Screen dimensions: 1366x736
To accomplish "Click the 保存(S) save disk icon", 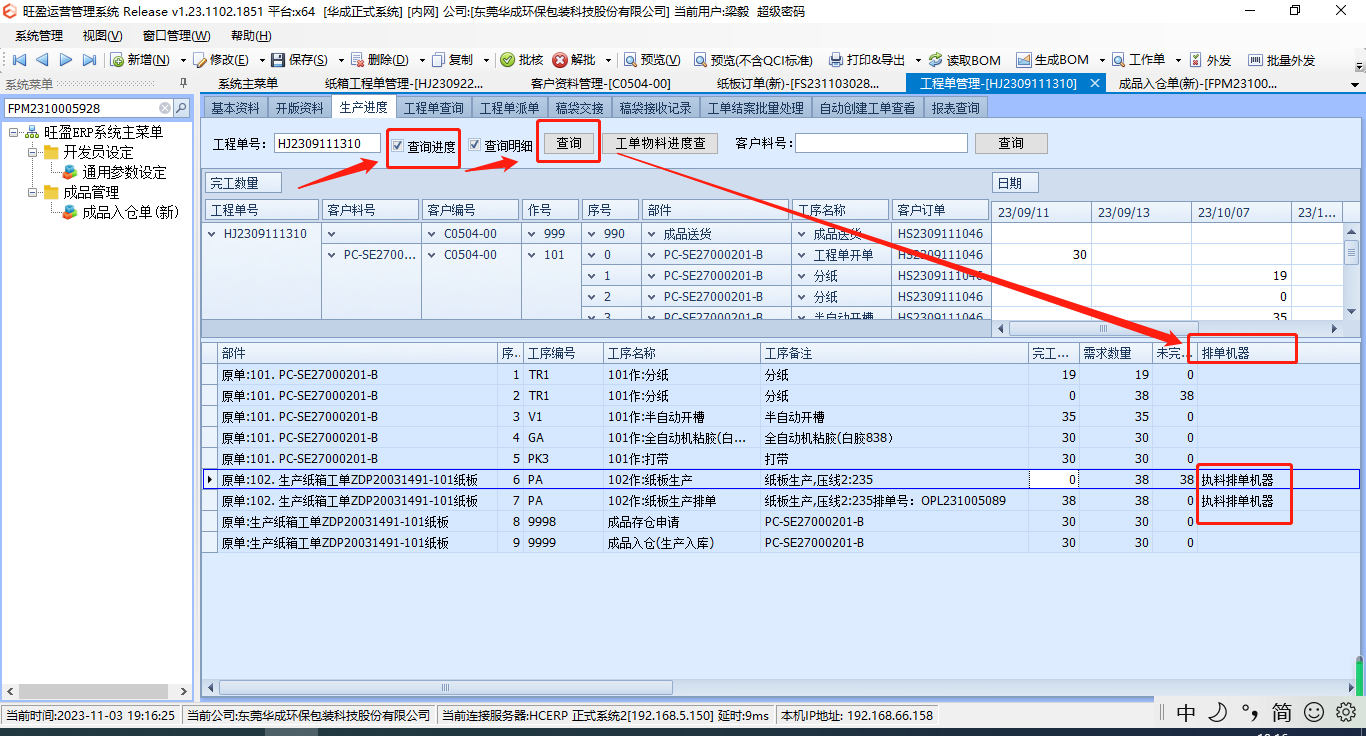I will click(278, 60).
